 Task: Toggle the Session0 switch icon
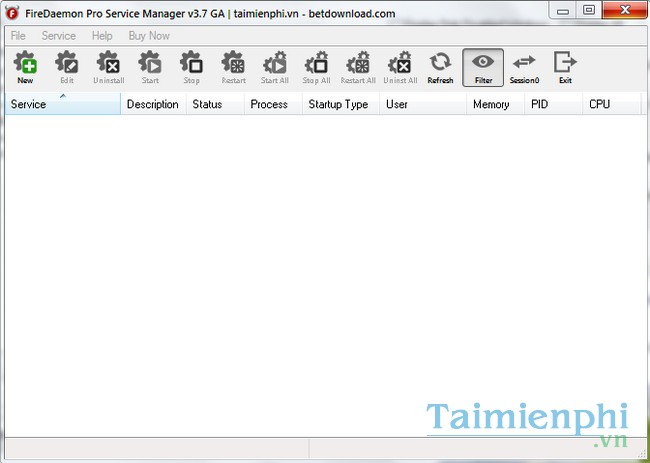pyautogui.click(x=525, y=67)
